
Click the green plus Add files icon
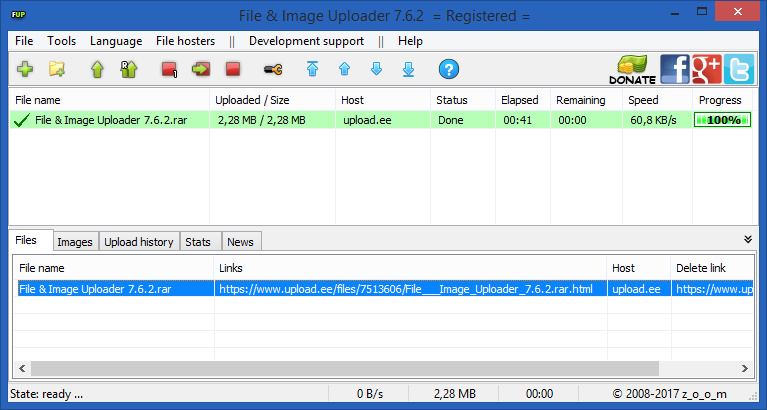(x=25, y=69)
